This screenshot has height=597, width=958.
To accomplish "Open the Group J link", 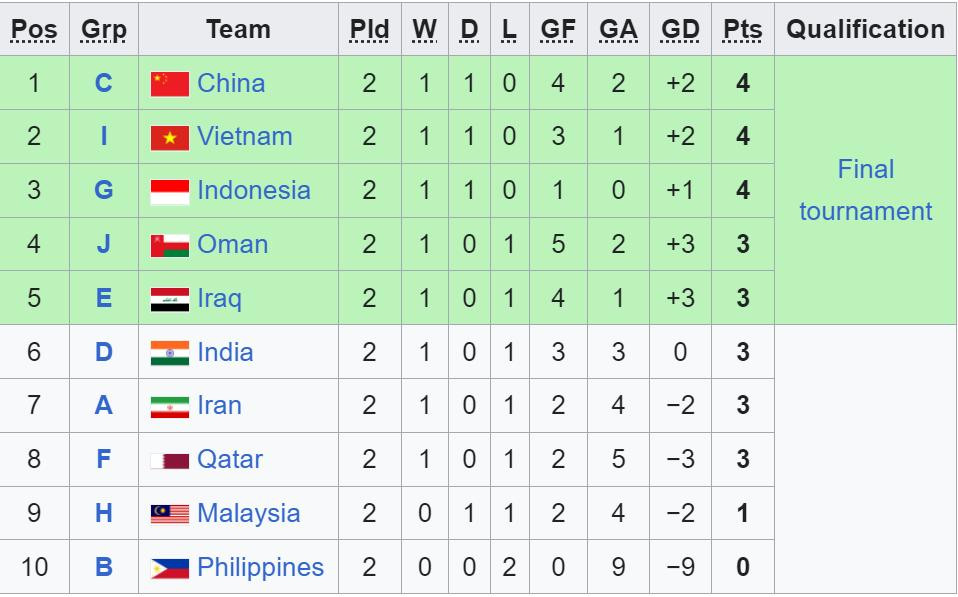I will tap(104, 244).
